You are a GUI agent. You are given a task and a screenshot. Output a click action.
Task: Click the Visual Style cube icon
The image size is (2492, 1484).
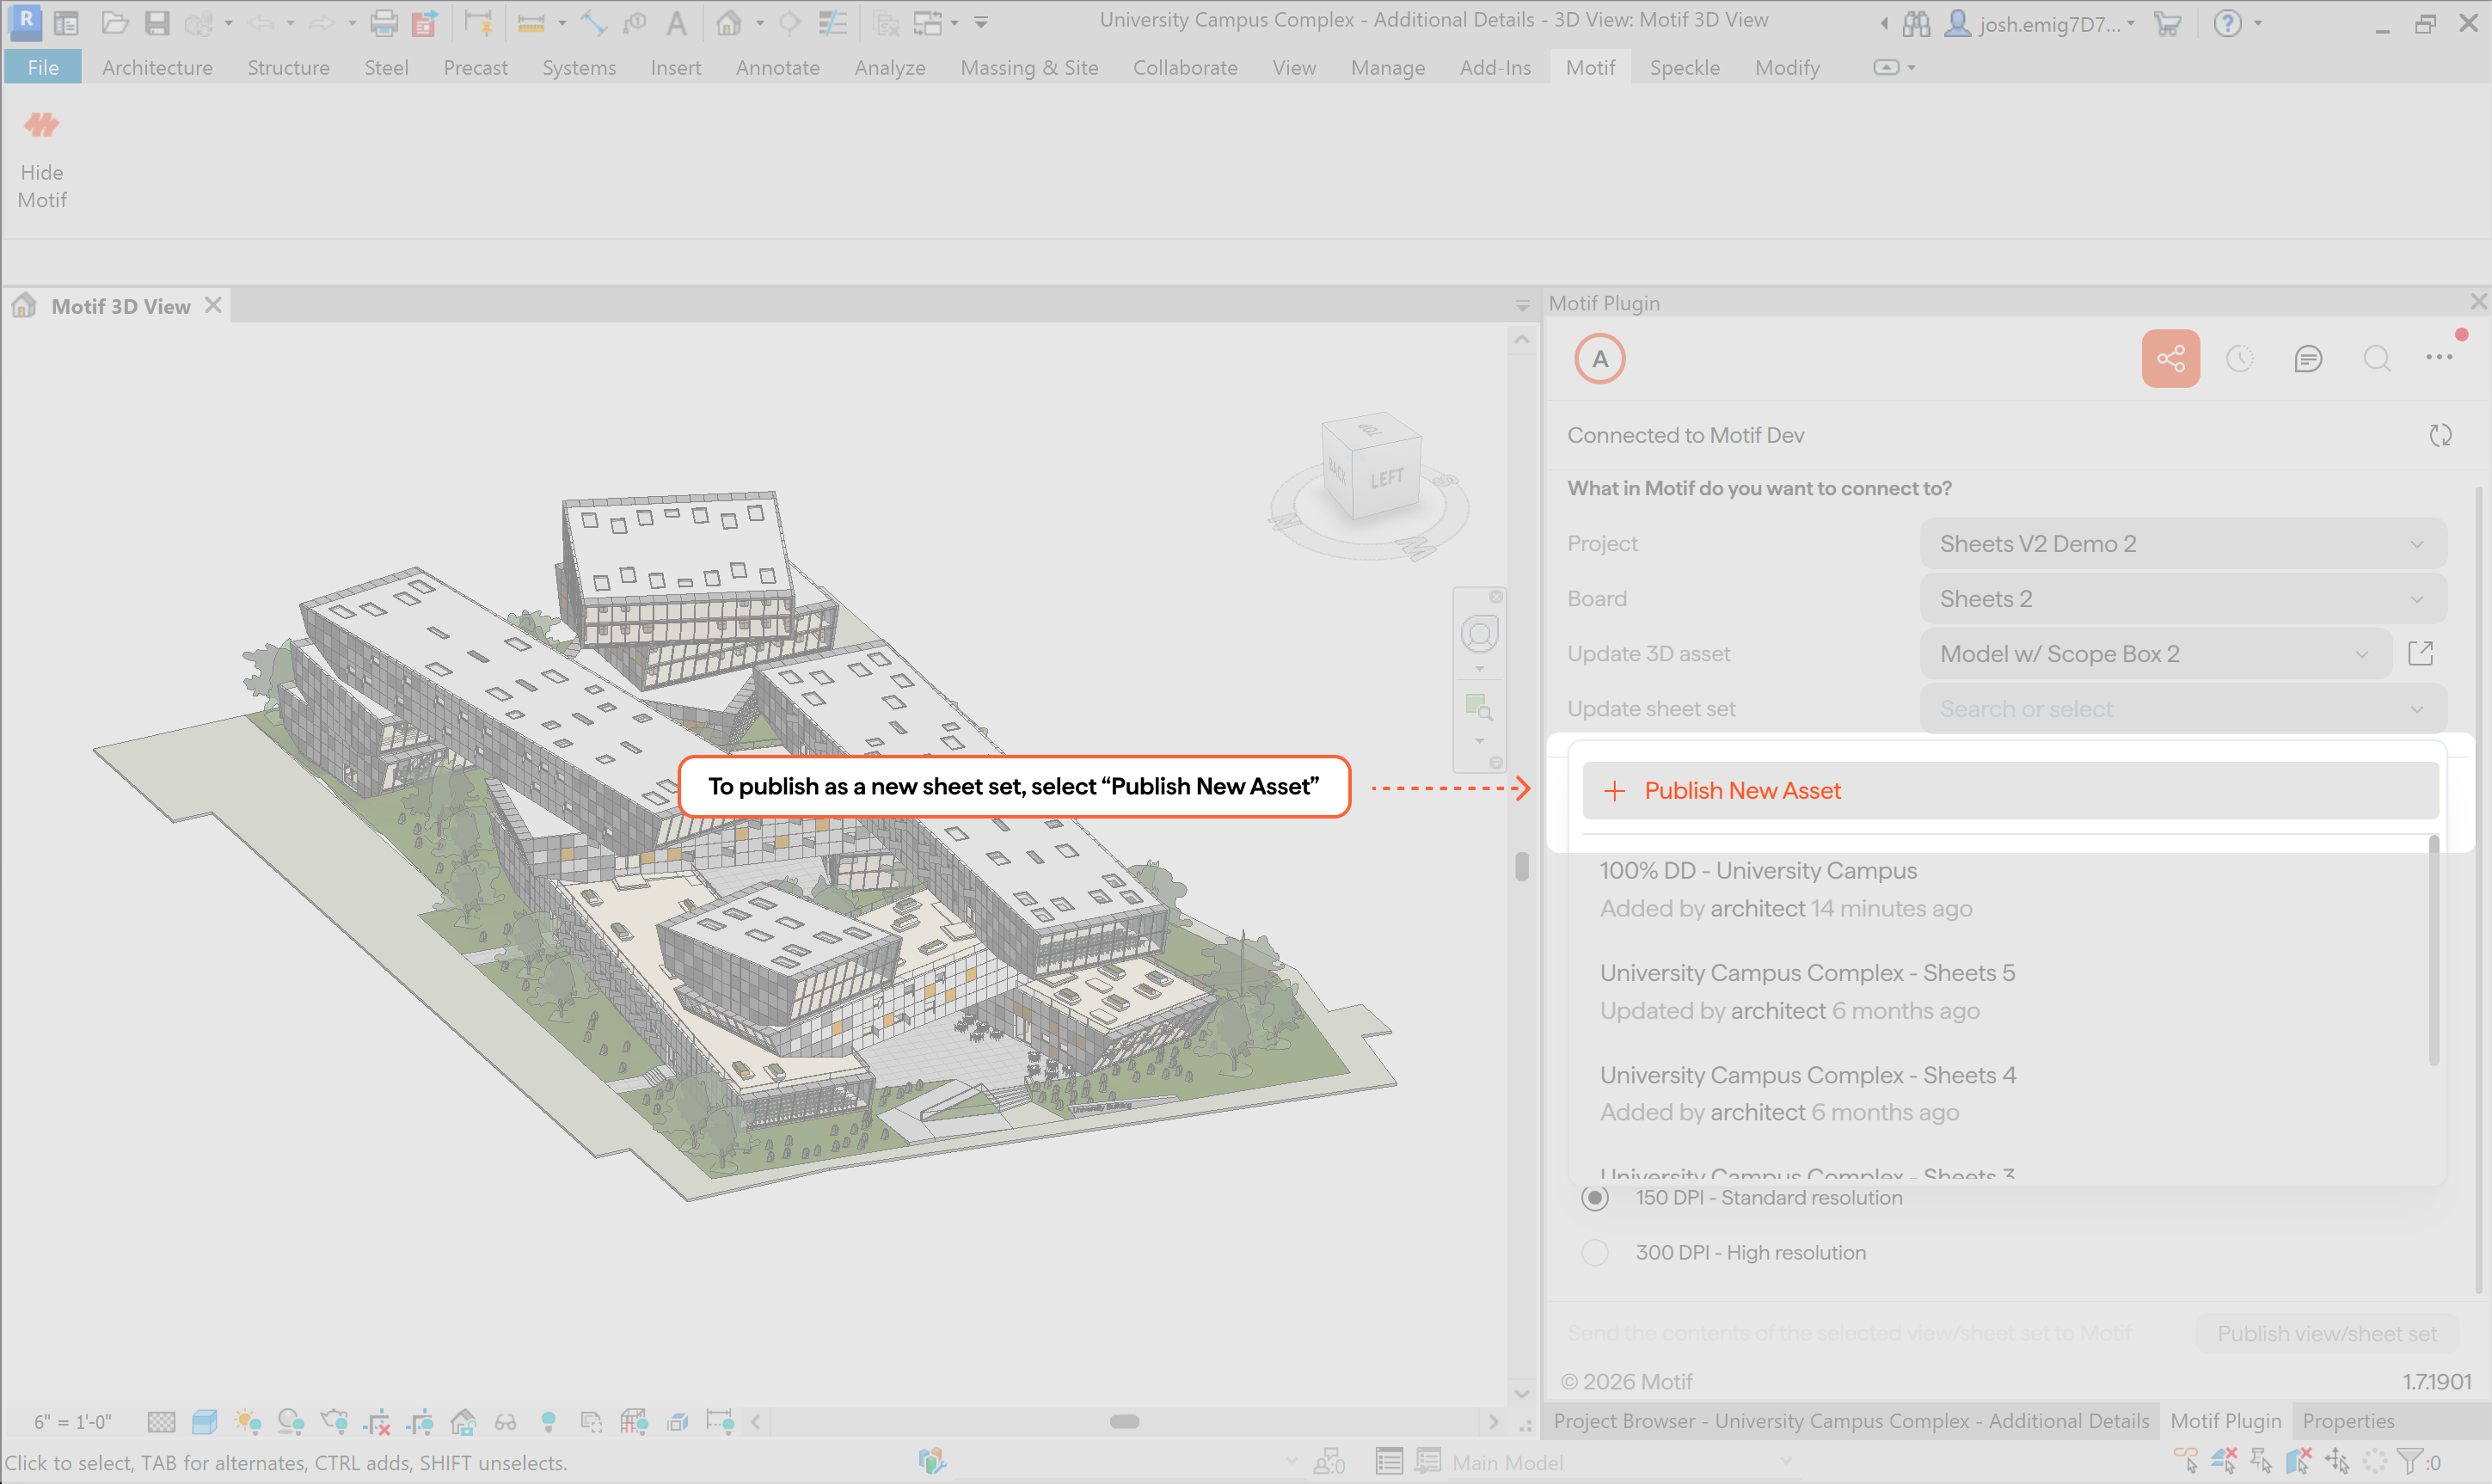[x=204, y=1421]
